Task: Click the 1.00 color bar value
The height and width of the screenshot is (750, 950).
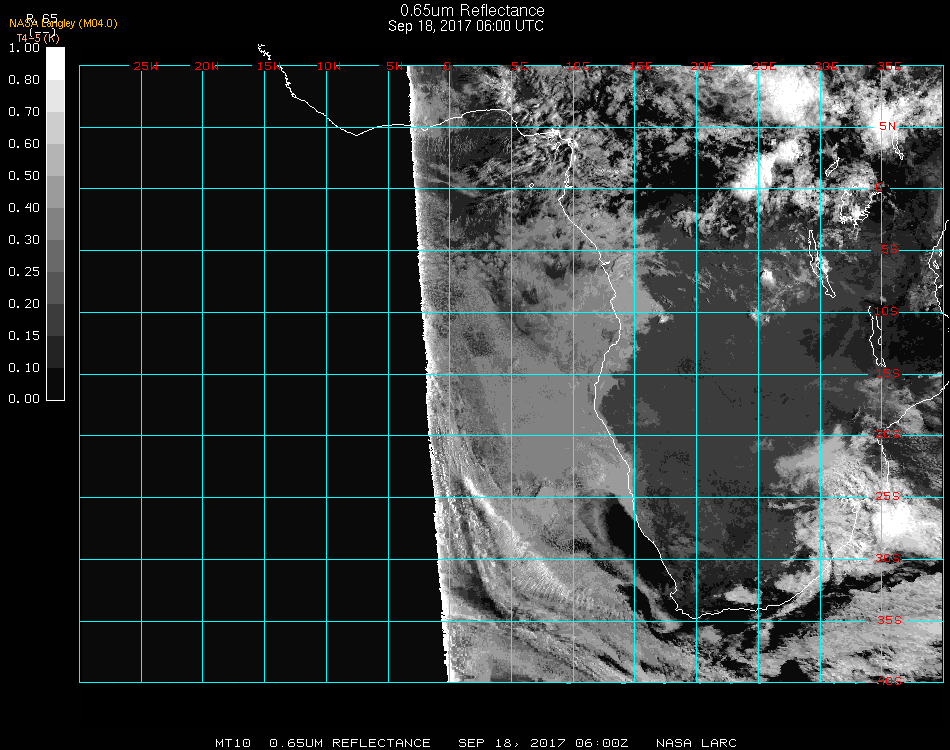Action: (x=24, y=48)
